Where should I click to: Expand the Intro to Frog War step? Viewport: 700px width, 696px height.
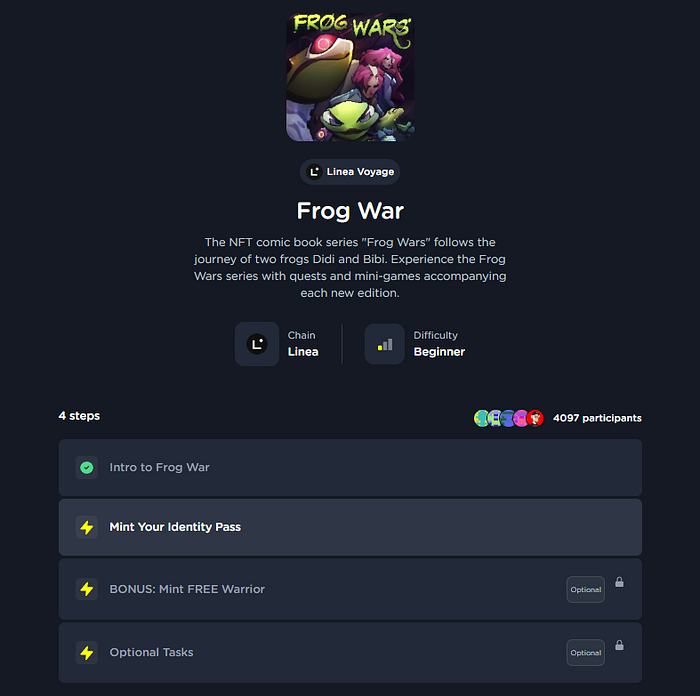[x=350, y=467]
